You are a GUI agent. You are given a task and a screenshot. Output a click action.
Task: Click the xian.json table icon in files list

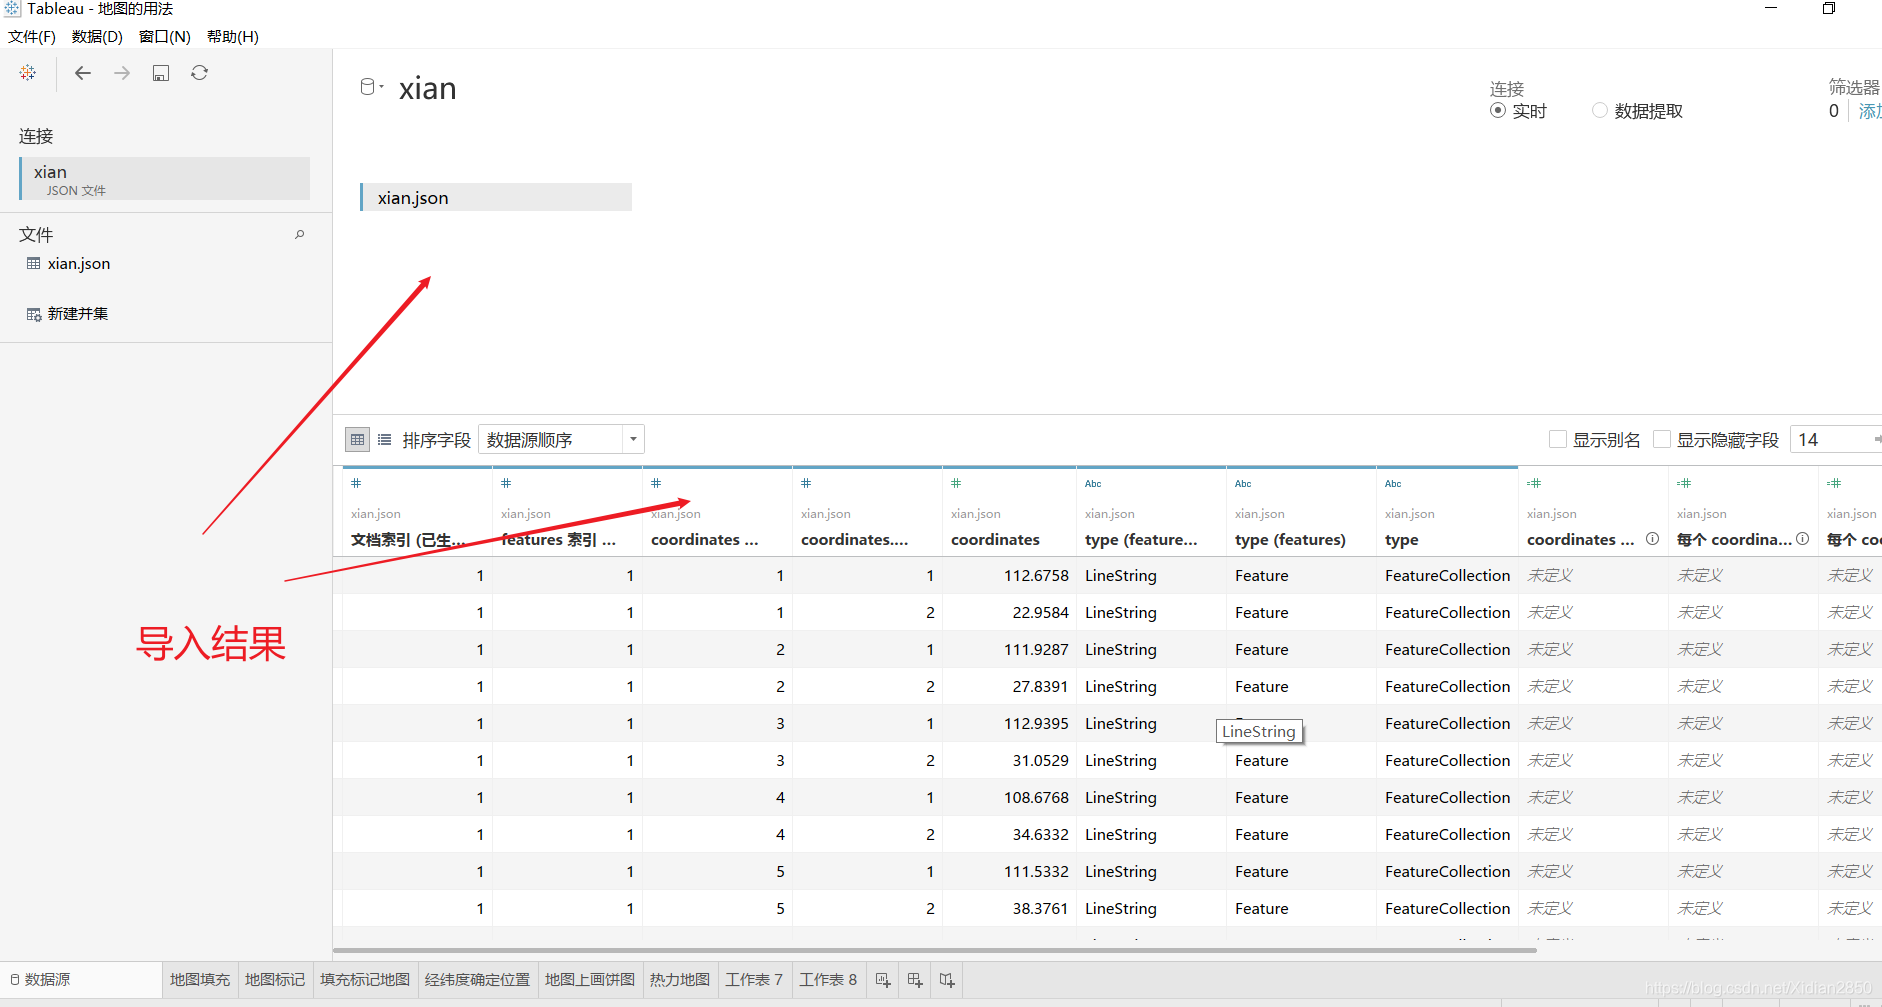coord(34,263)
